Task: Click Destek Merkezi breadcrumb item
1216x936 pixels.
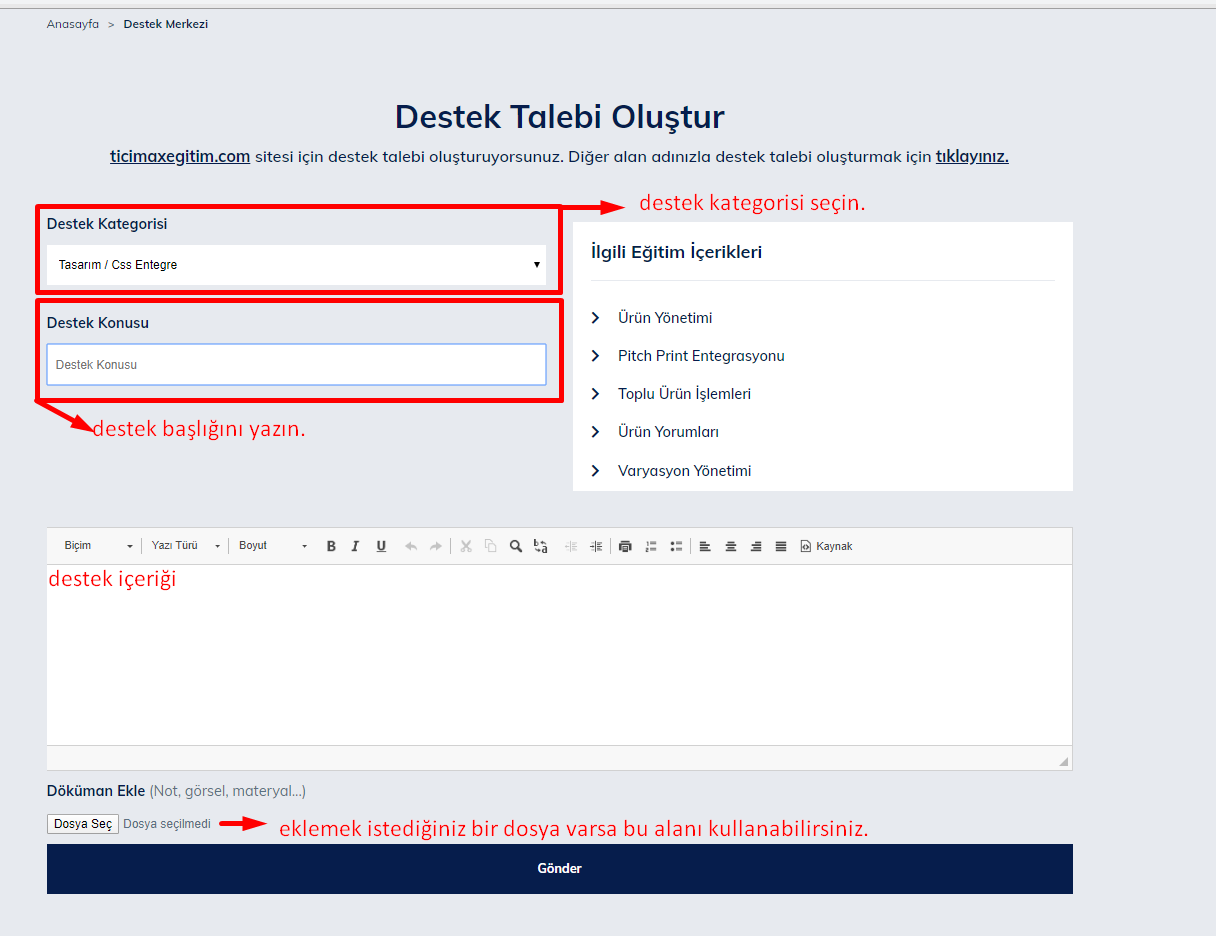Action: click(x=166, y=24)
